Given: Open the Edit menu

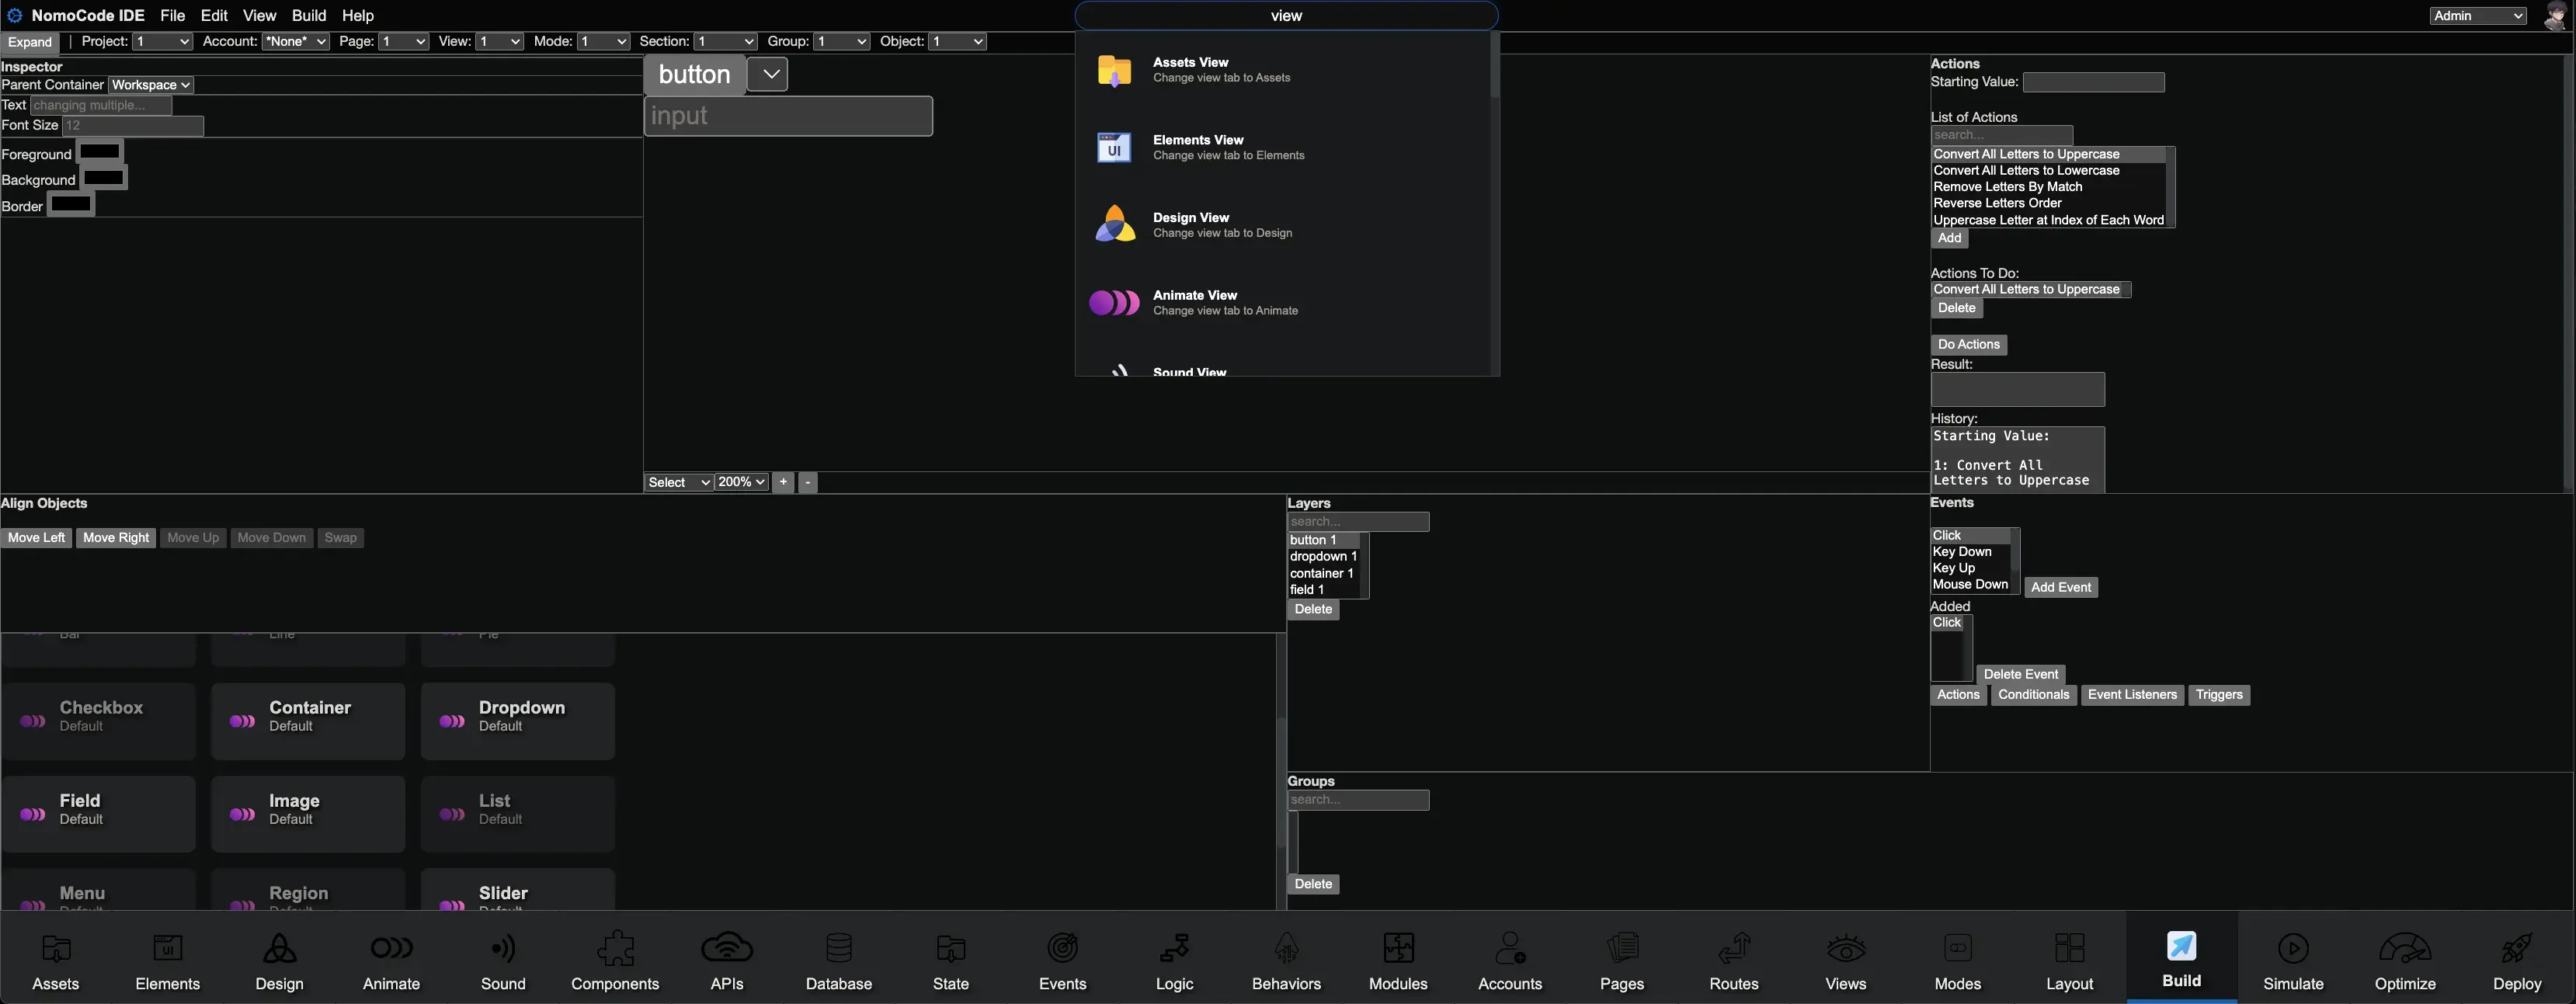Looking at the screenshot, I should [213, 15].
